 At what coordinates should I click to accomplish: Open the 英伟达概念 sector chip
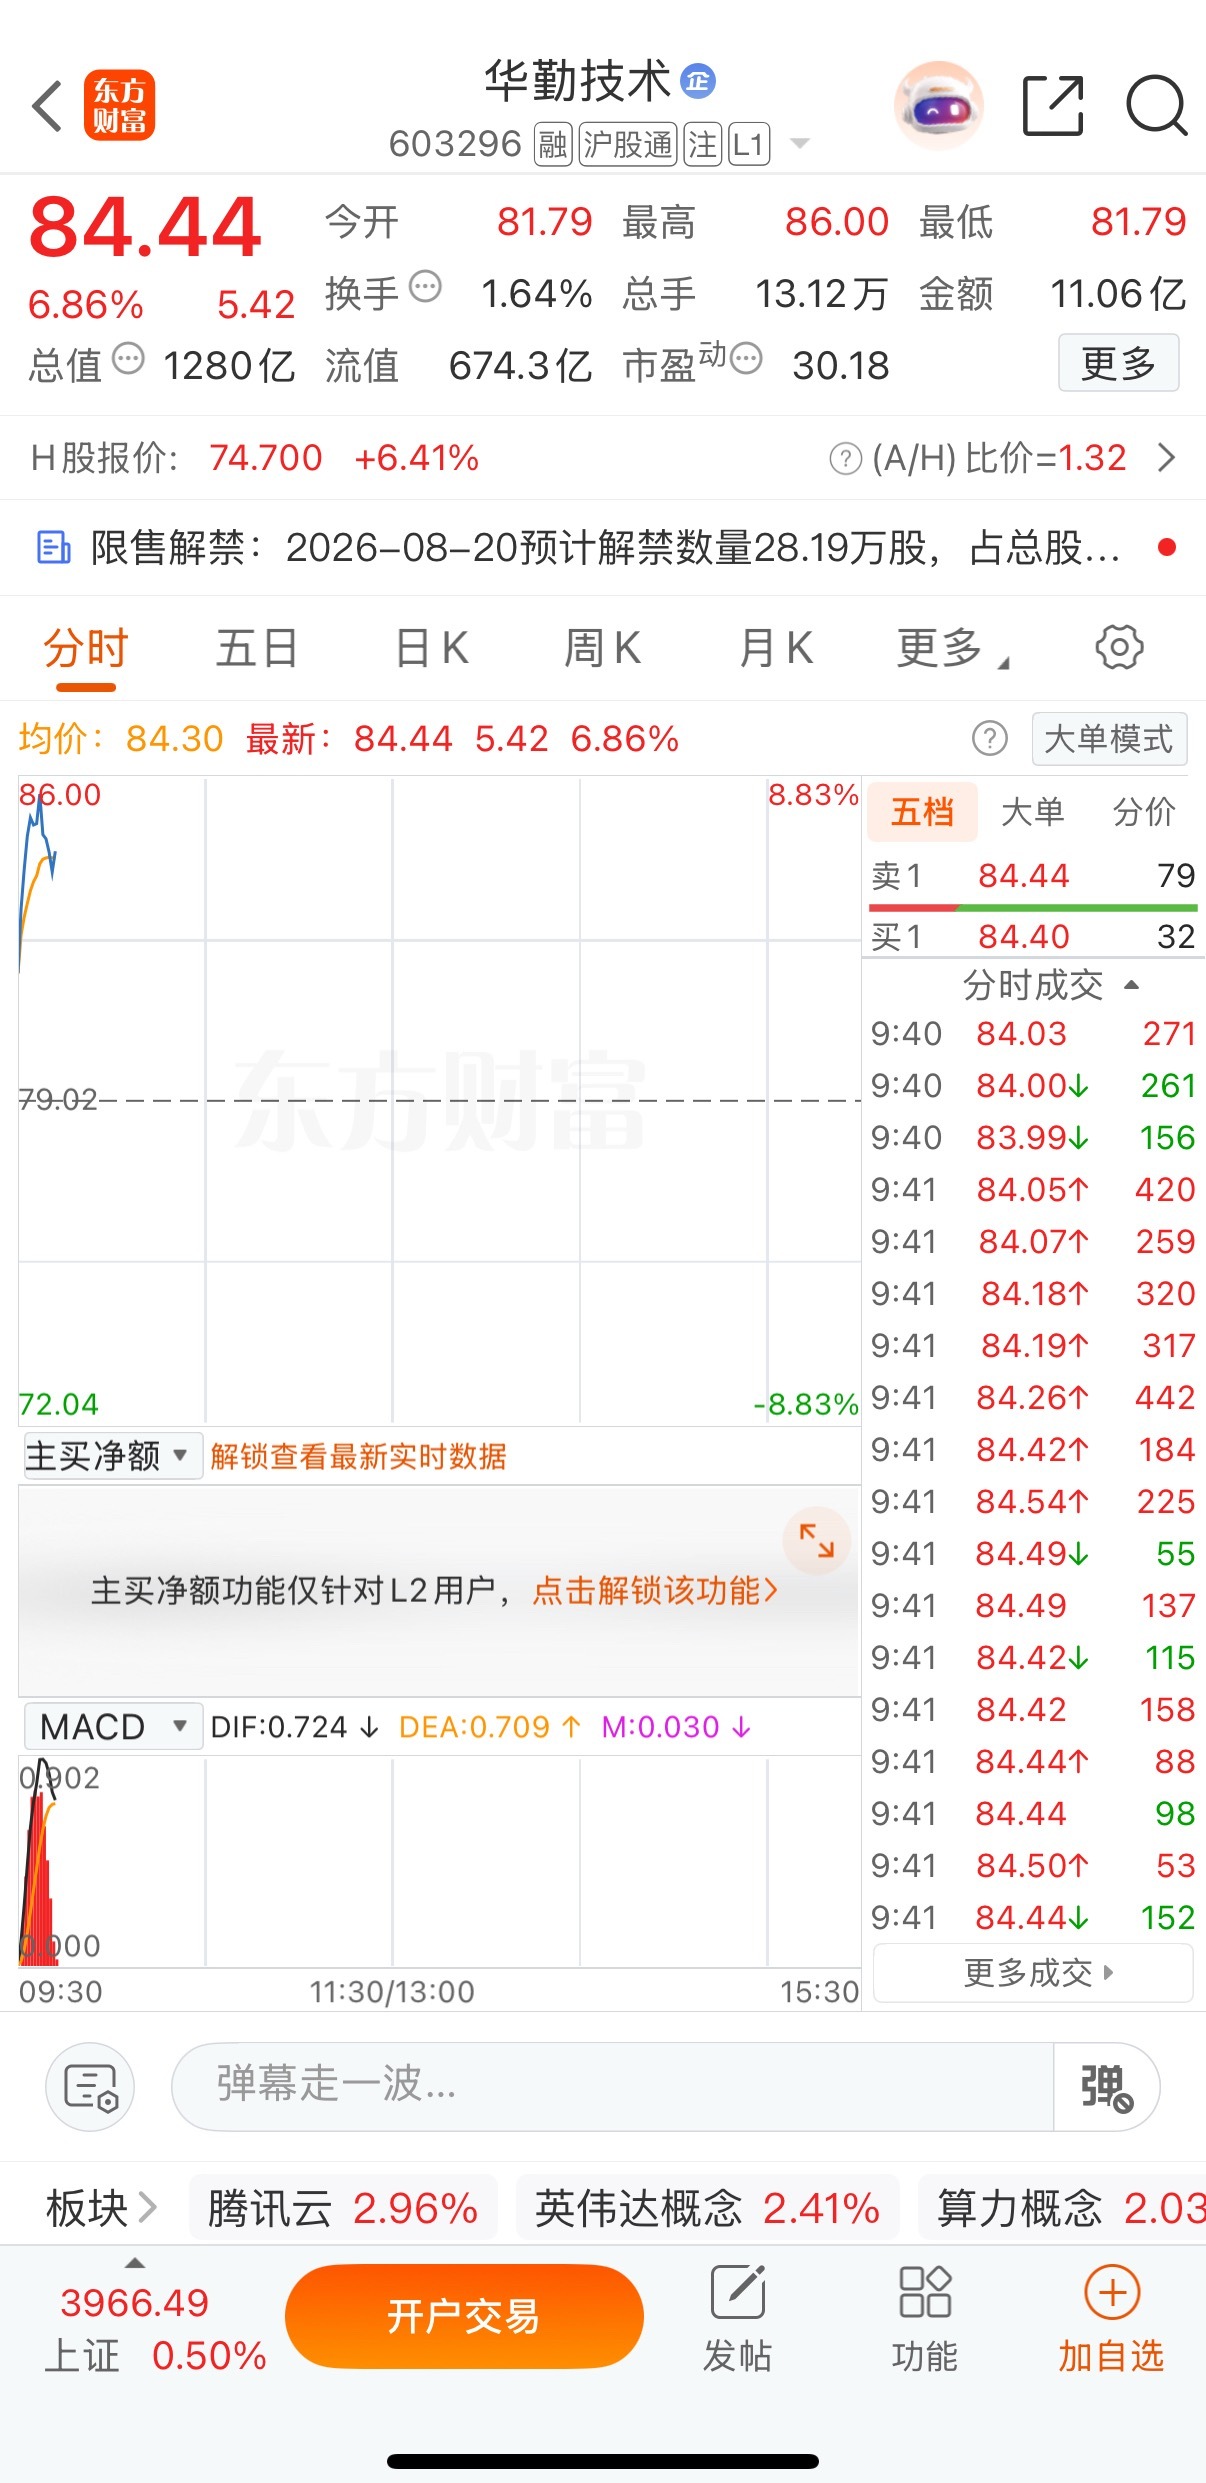tap(707, 2208)
